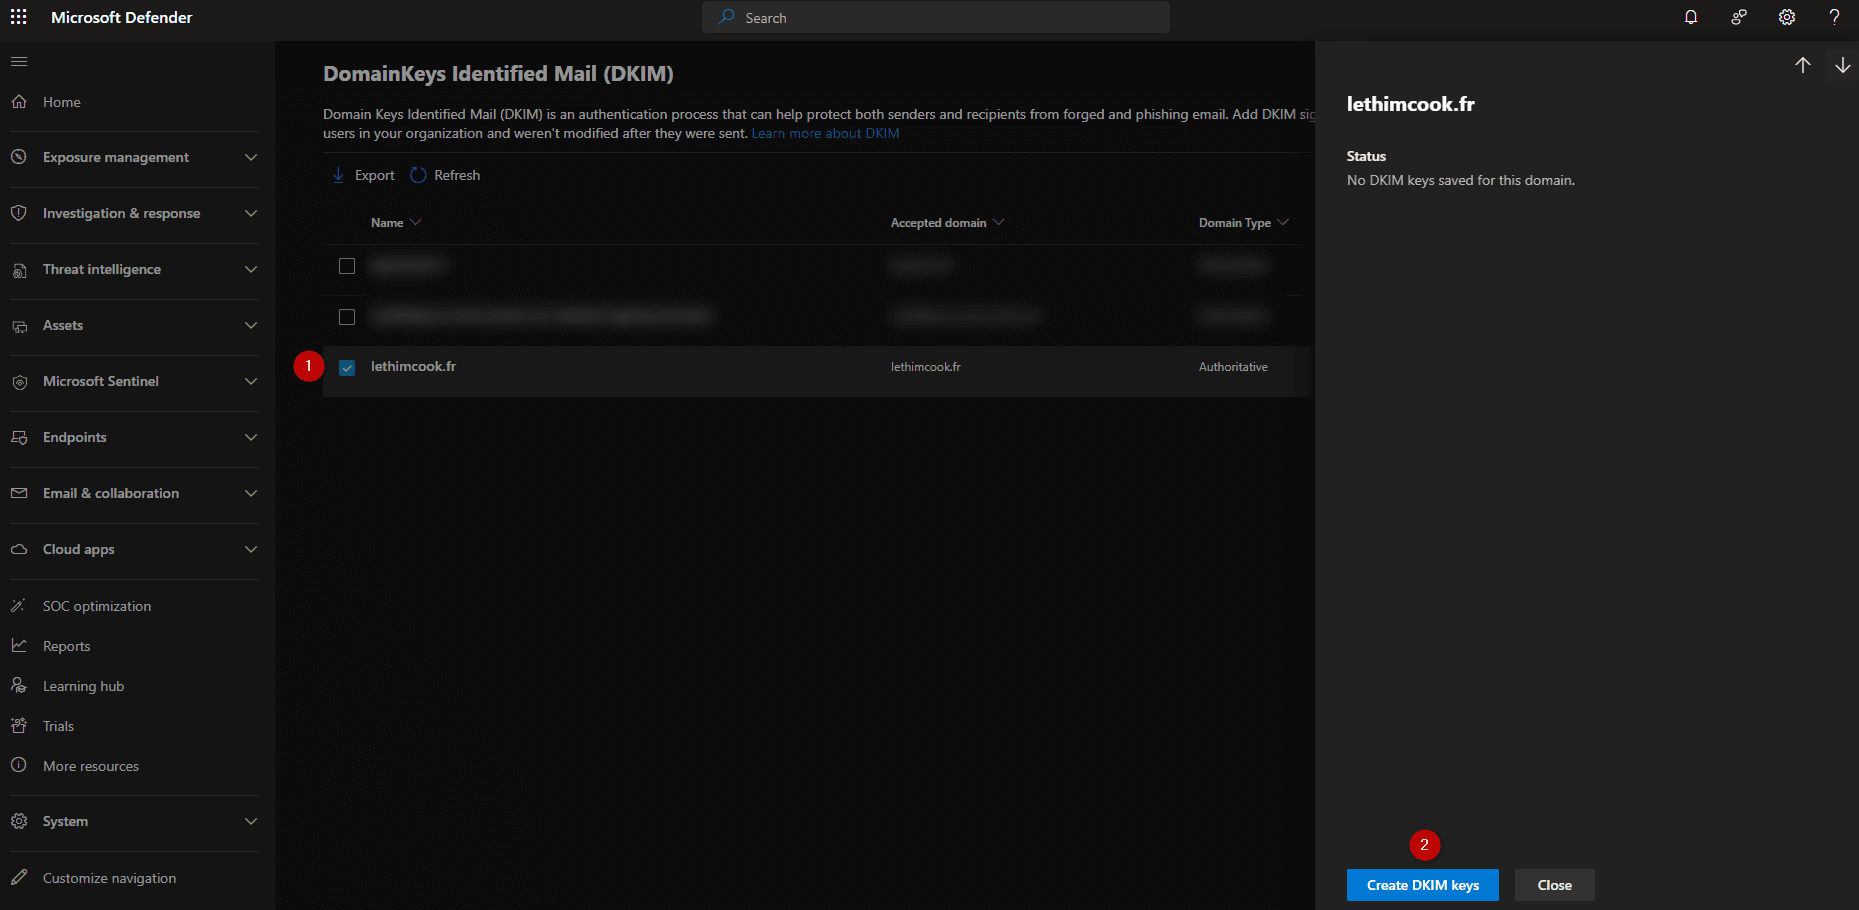This screenshot has width=1859, height=910.
Task: Uncheck the lethimcook.fr row
Action: pos(347,367)
